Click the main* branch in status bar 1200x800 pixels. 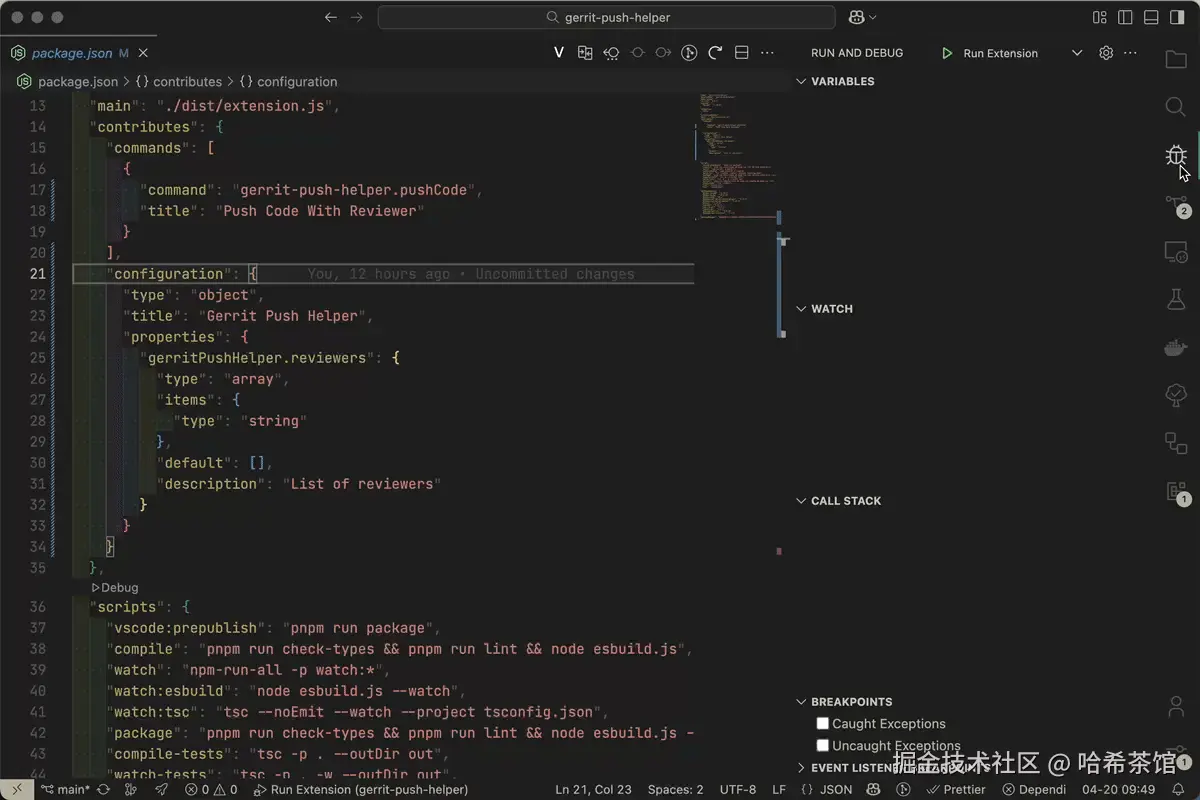coord(64,789)
